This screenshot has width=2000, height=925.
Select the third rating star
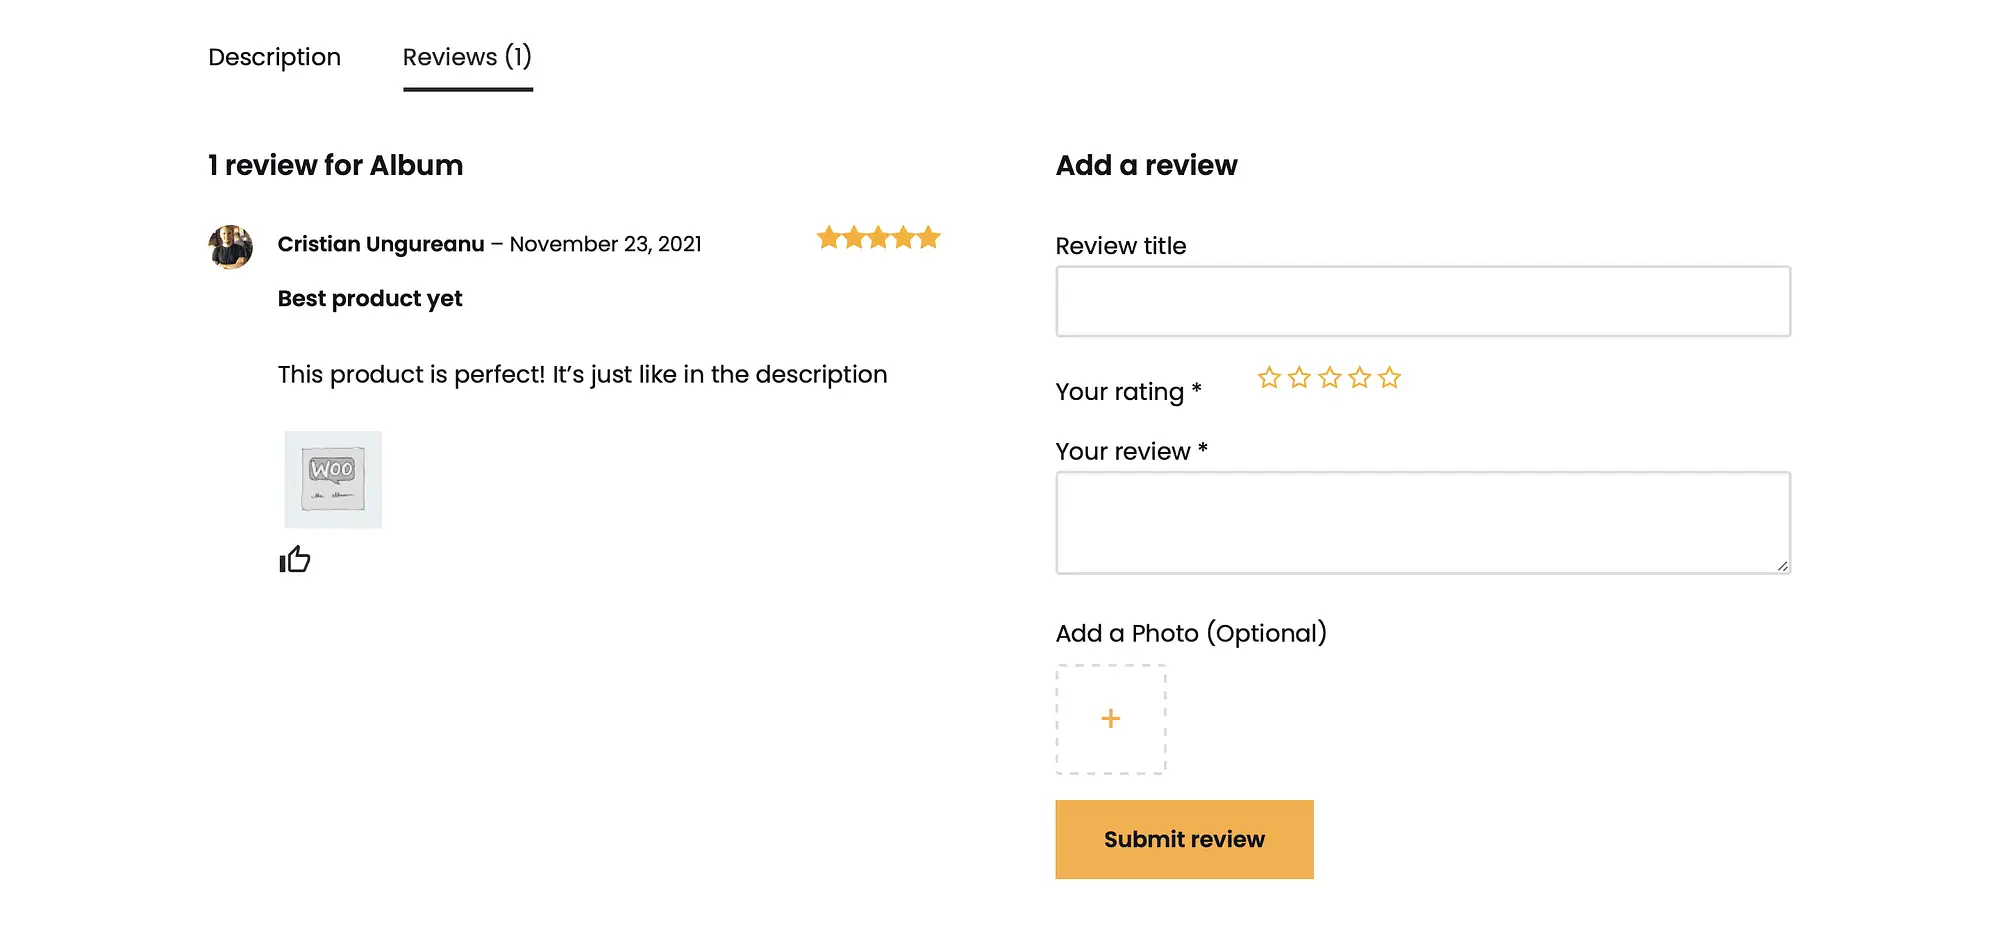pos(1329,377)
